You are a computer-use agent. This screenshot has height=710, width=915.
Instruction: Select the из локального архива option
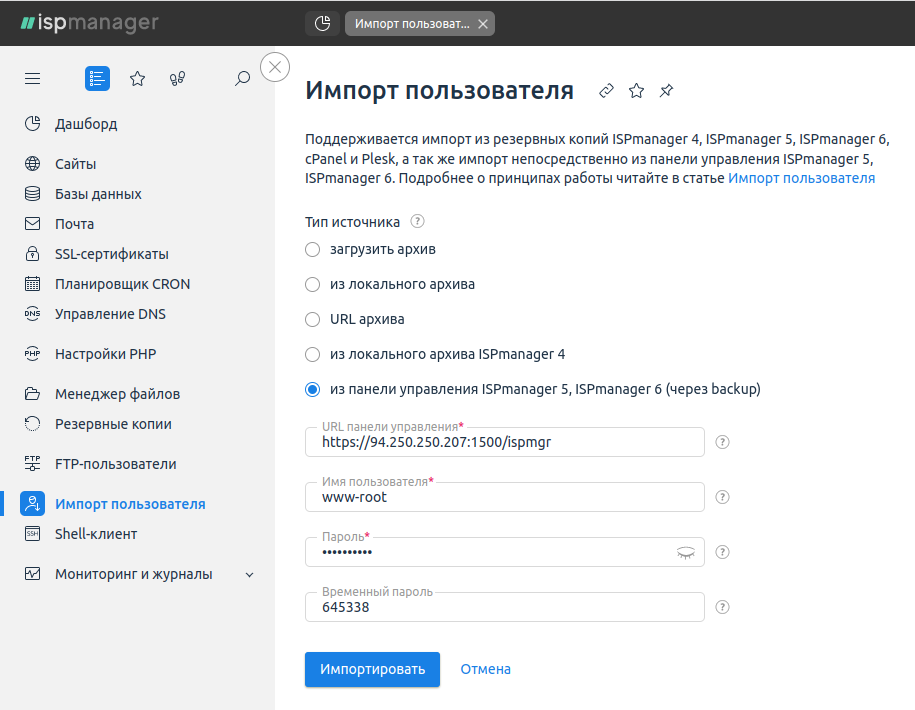pos(313,285)
